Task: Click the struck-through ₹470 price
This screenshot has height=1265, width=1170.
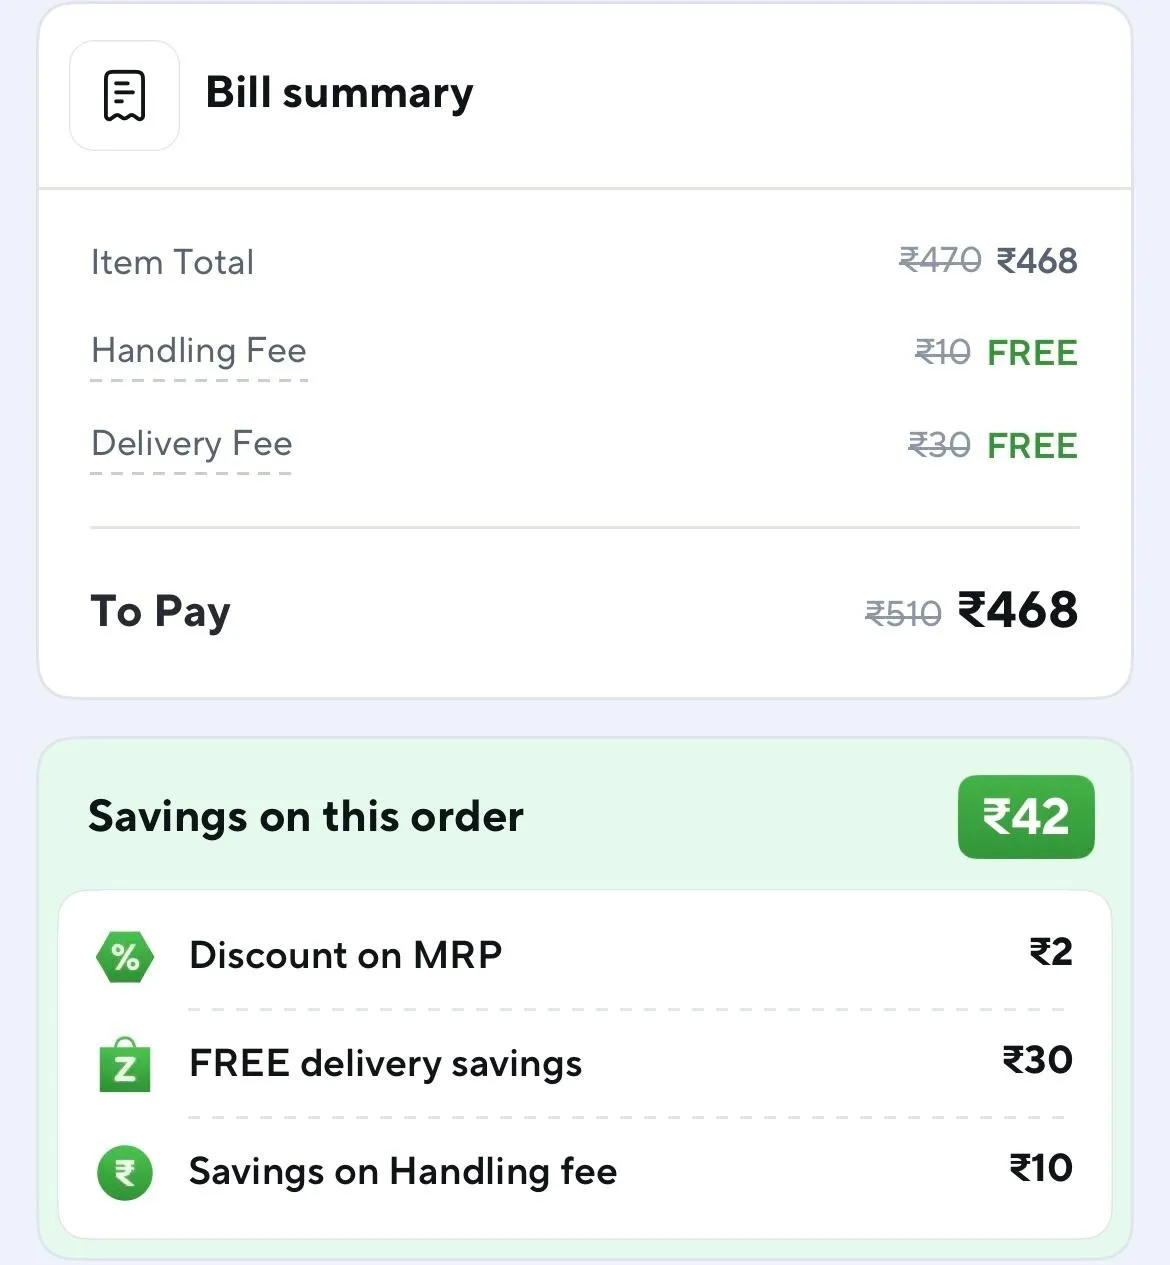Action: click(x=939, y=261)
